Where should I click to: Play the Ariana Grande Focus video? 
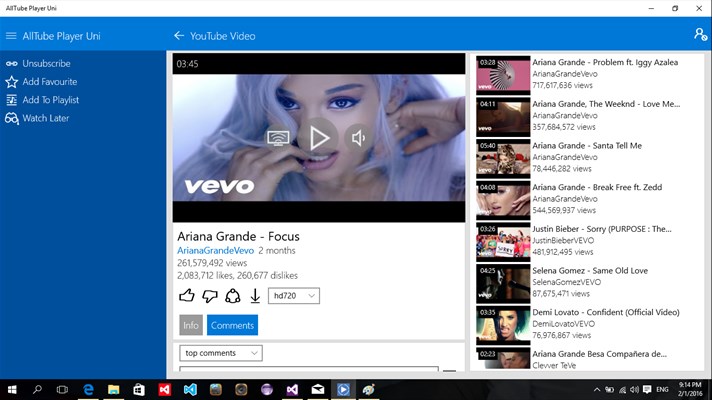click(x=318, y=138)
